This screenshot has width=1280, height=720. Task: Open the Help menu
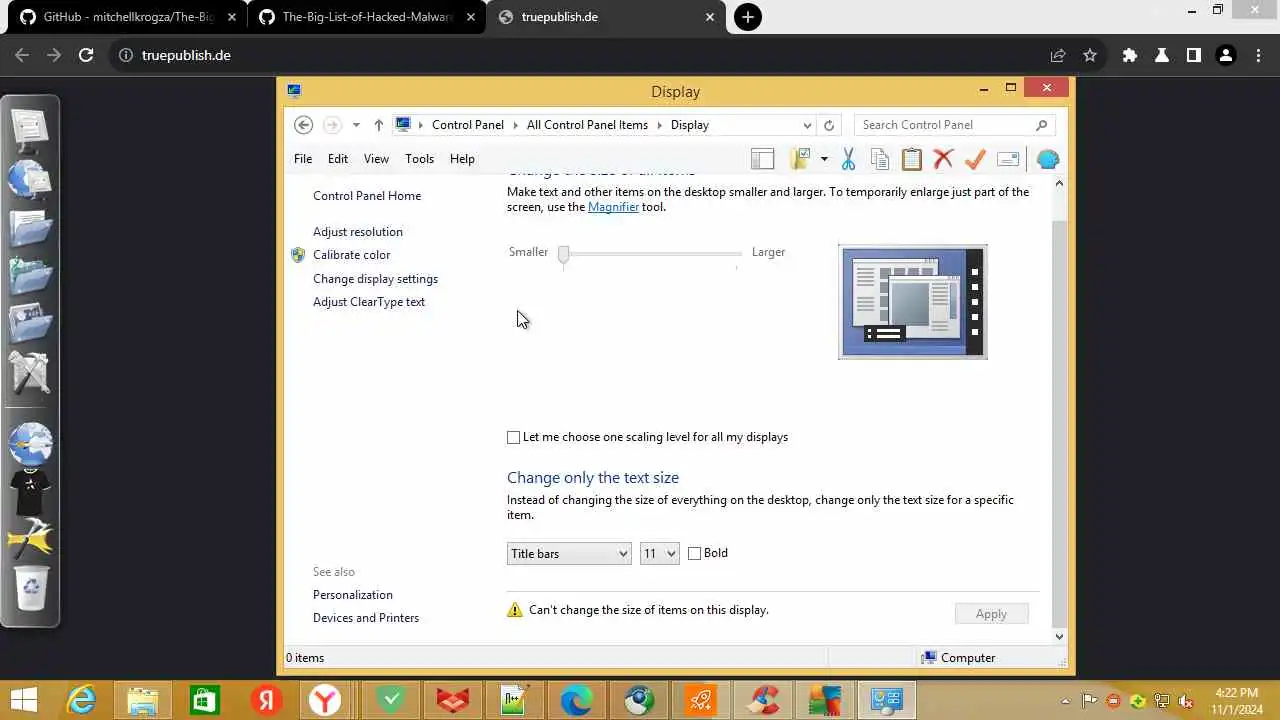462,159
